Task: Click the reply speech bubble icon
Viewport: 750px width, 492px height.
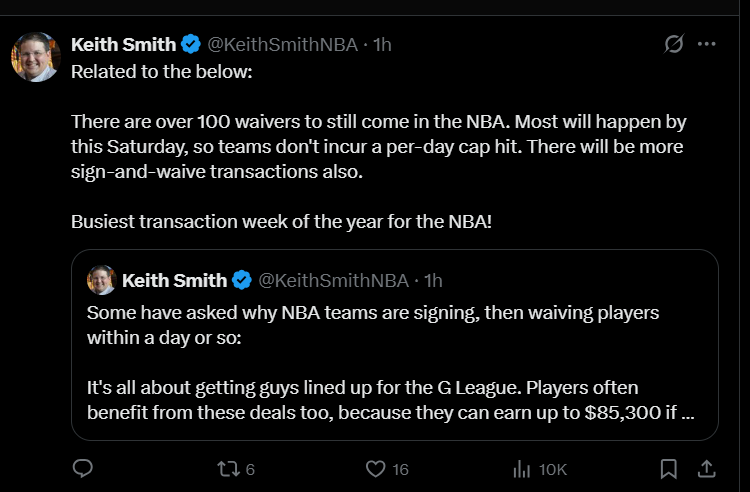Action: (x=84, y=468)
